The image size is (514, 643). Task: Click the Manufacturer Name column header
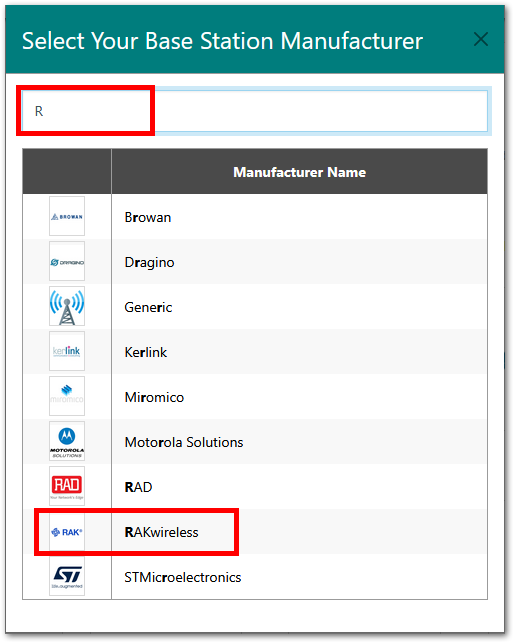coord(299,172)
